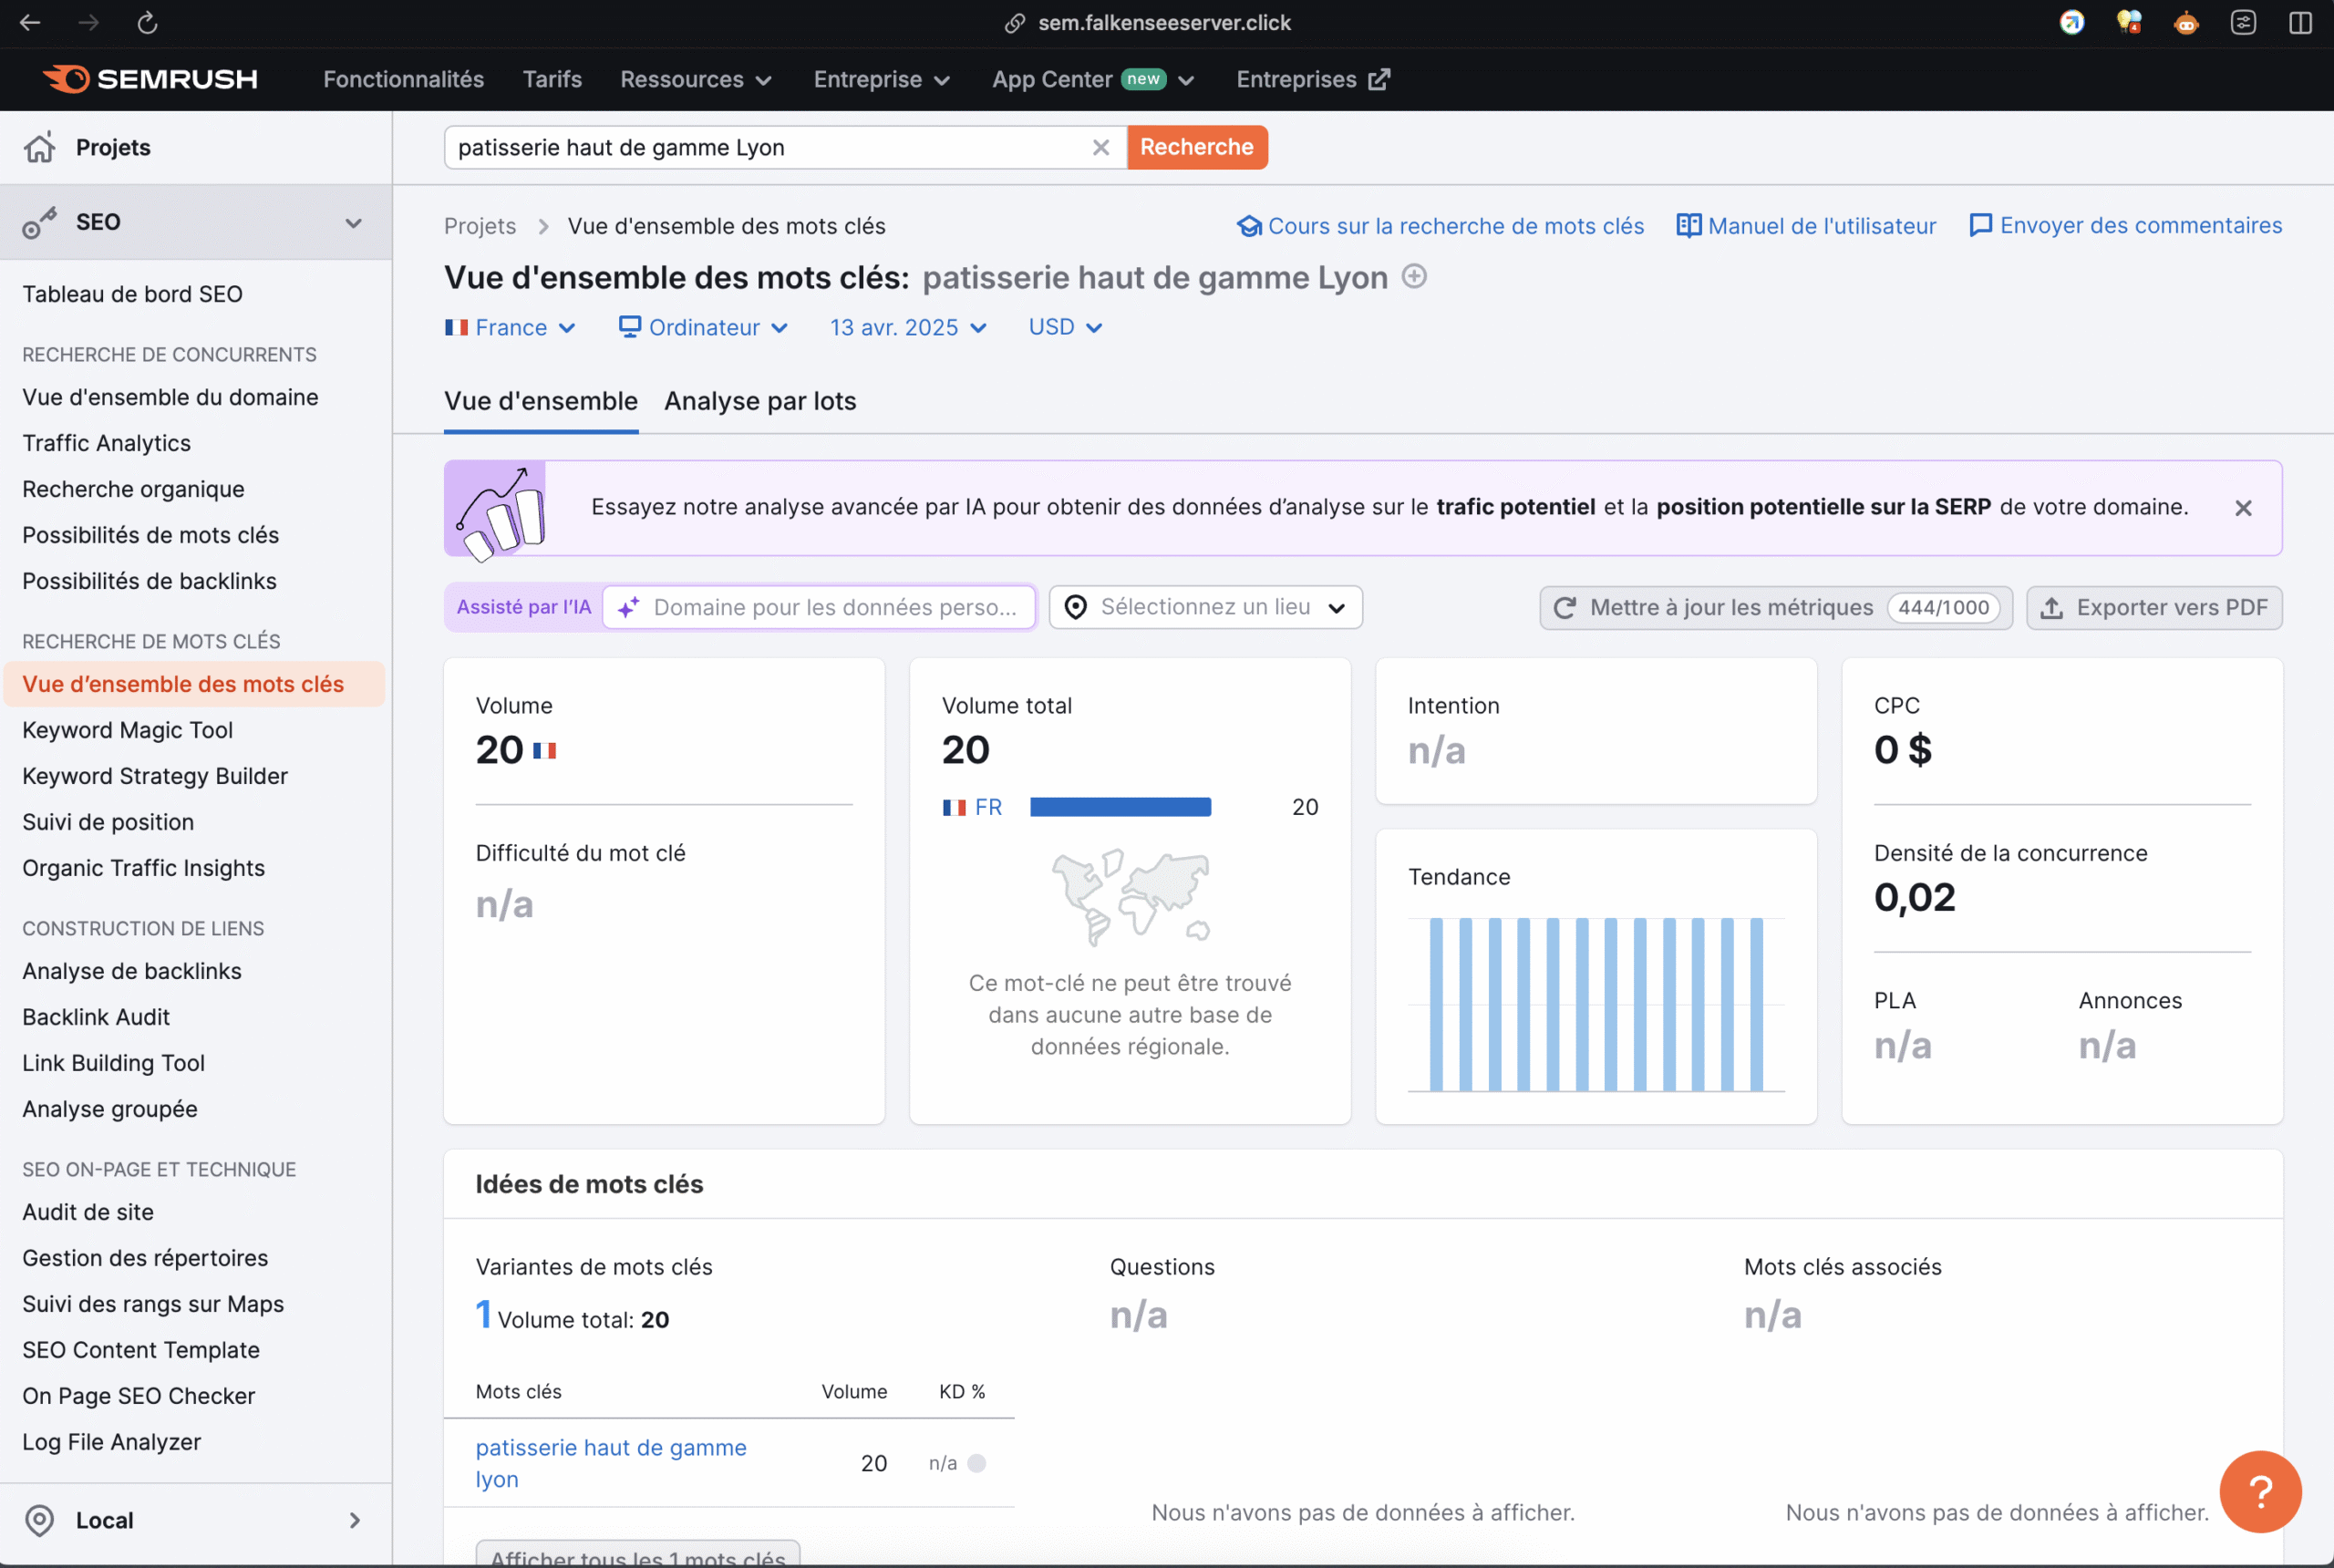Open Recherche organique in sidebar
This screenshot has height=1568, width=2334.
pos(133,489)
